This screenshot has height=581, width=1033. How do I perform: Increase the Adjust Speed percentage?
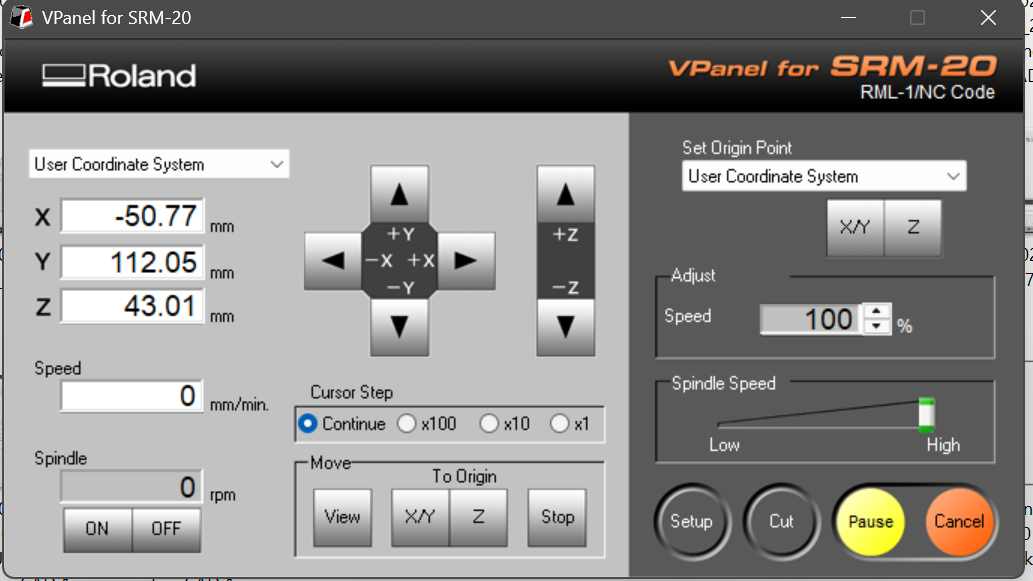[876, 311]
